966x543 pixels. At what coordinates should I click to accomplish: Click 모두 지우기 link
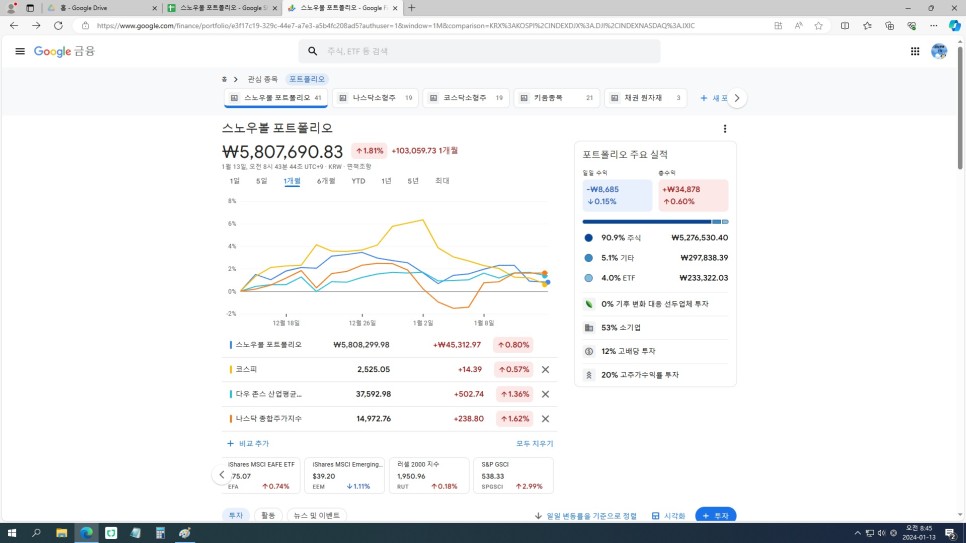(x=535, y=444)
